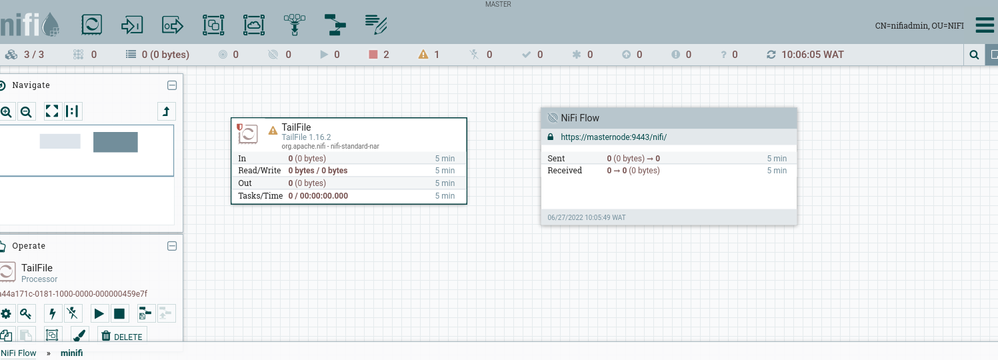998x360 pixels.
Task: Click the actual size icon in Navigate
Action: [73, 112]
